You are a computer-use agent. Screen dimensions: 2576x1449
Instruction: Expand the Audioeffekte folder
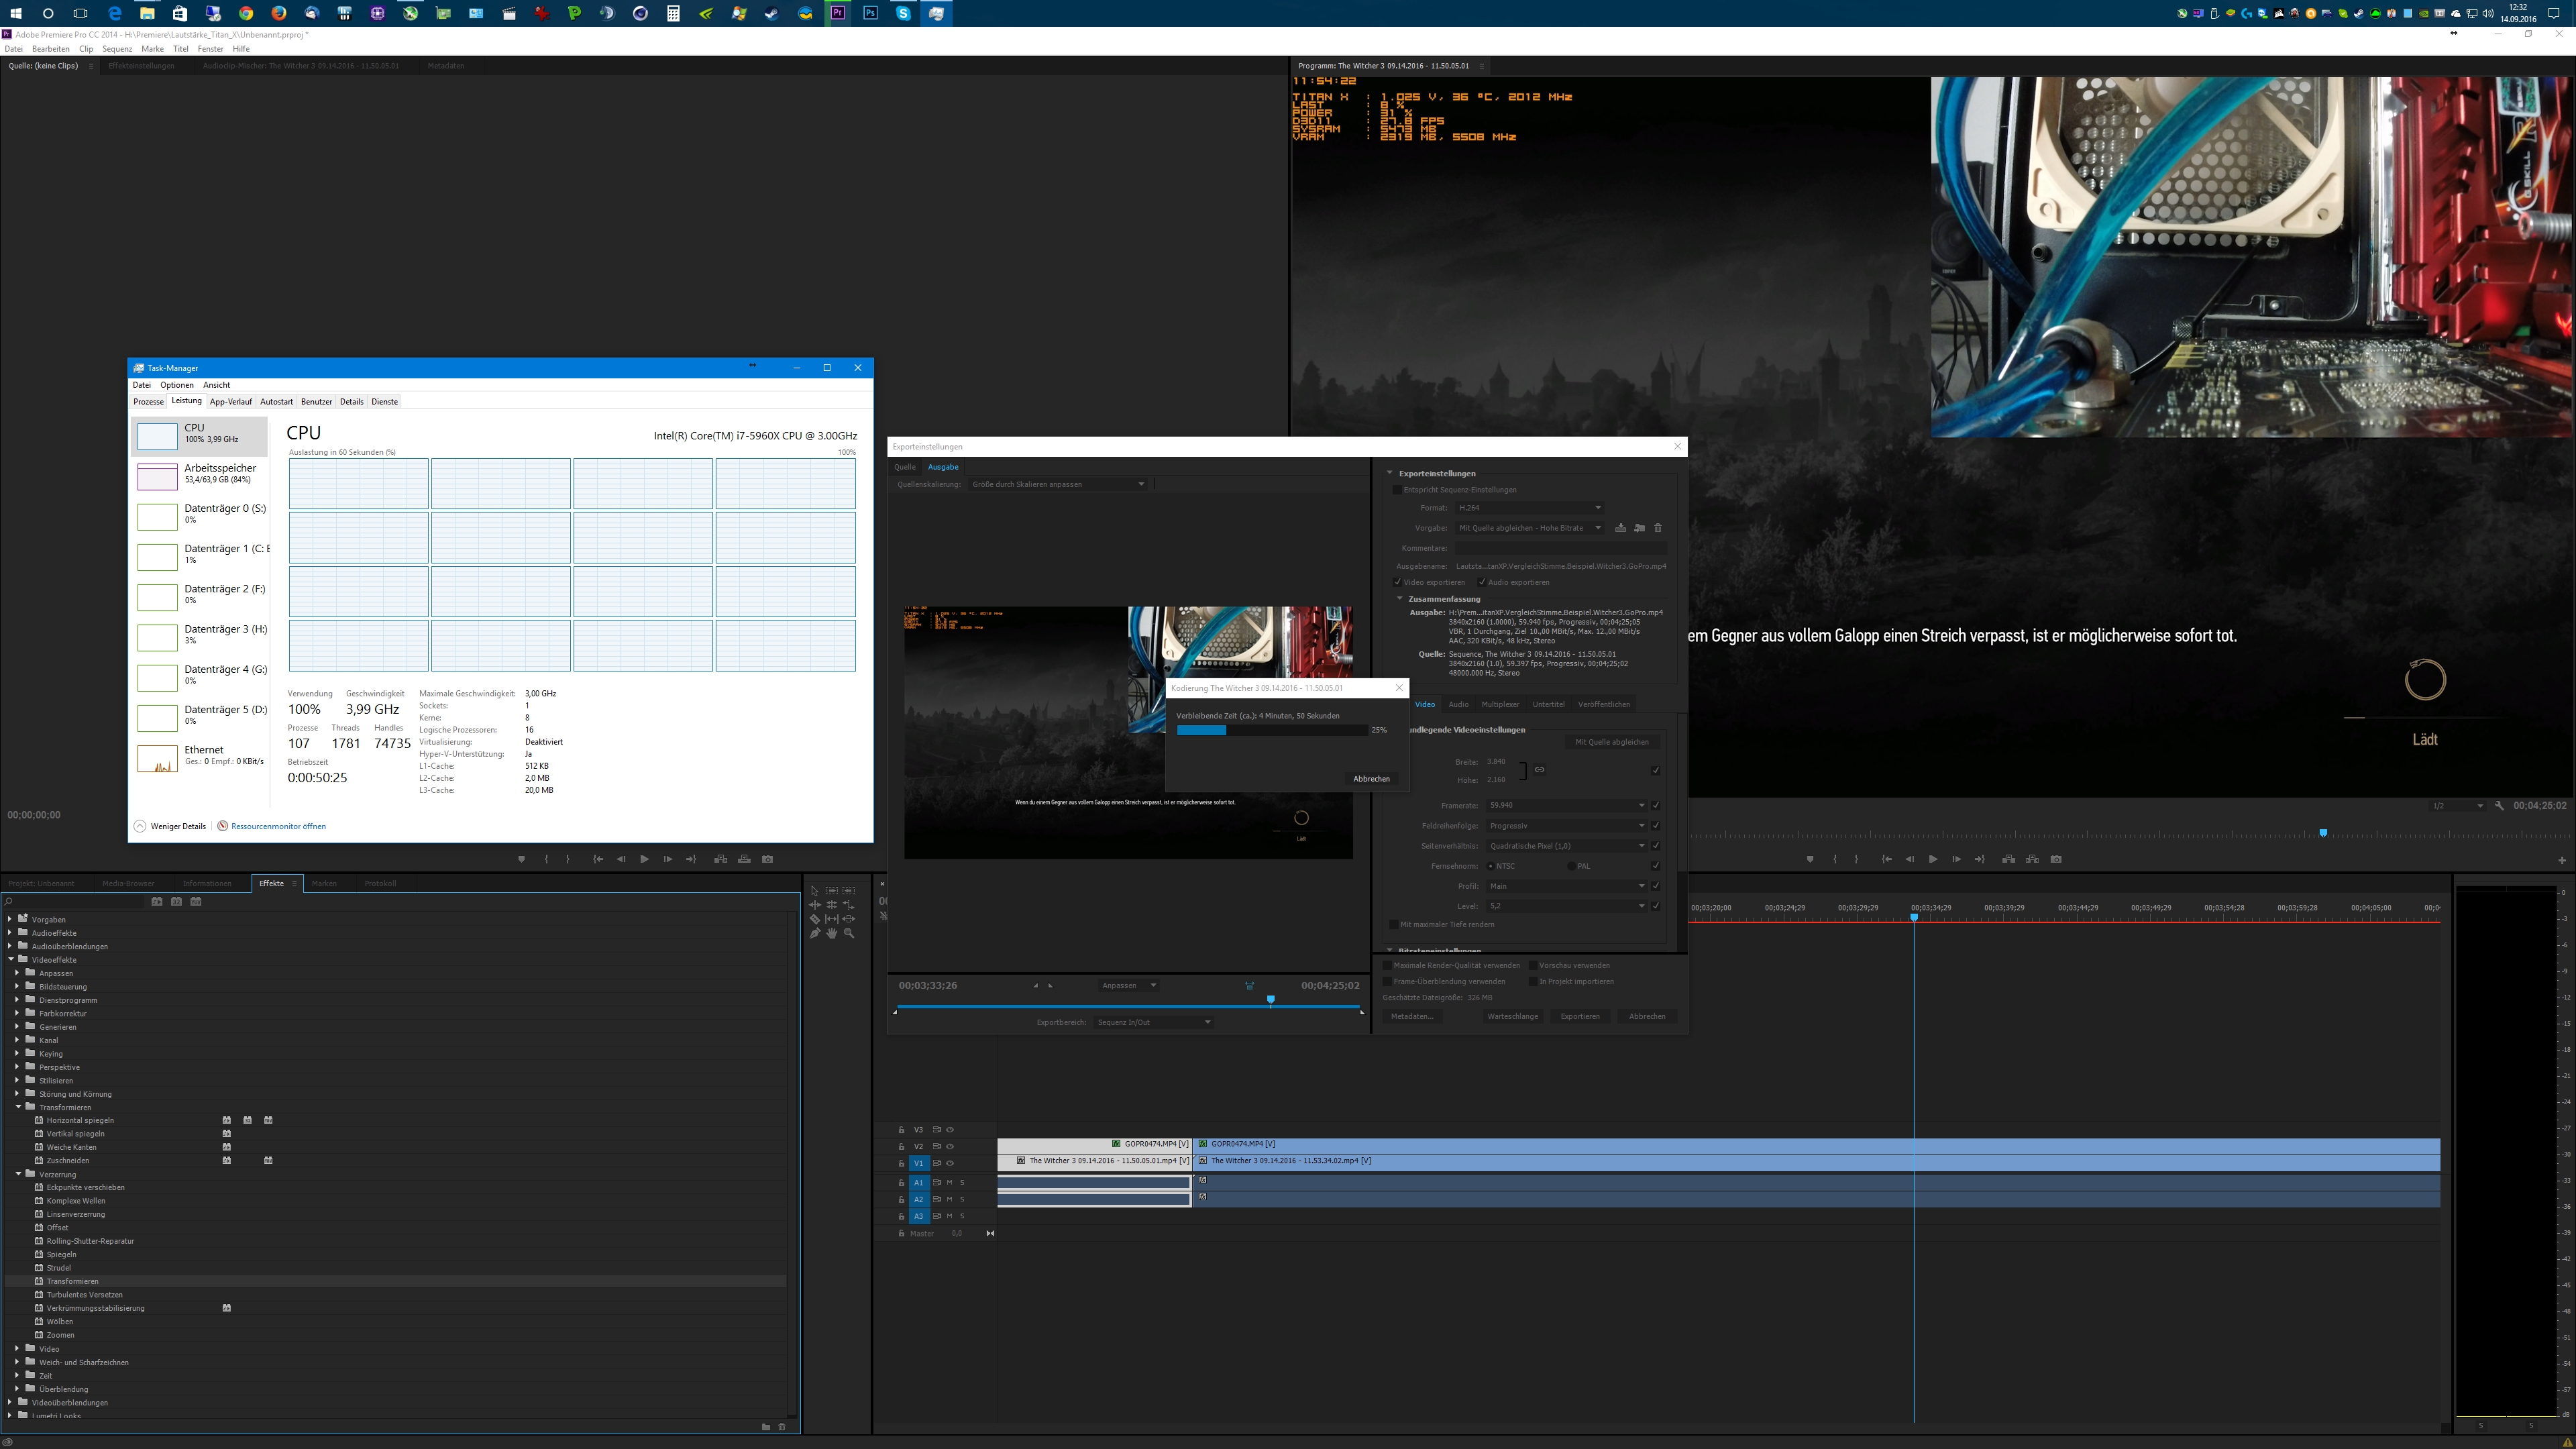pyautogui.click(x=10, y=933)
